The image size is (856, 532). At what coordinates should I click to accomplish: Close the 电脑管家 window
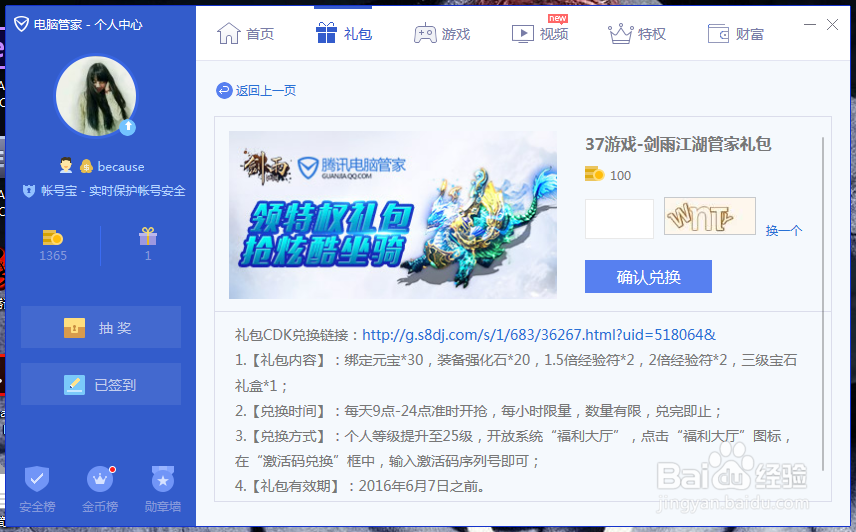coord(832,25)
